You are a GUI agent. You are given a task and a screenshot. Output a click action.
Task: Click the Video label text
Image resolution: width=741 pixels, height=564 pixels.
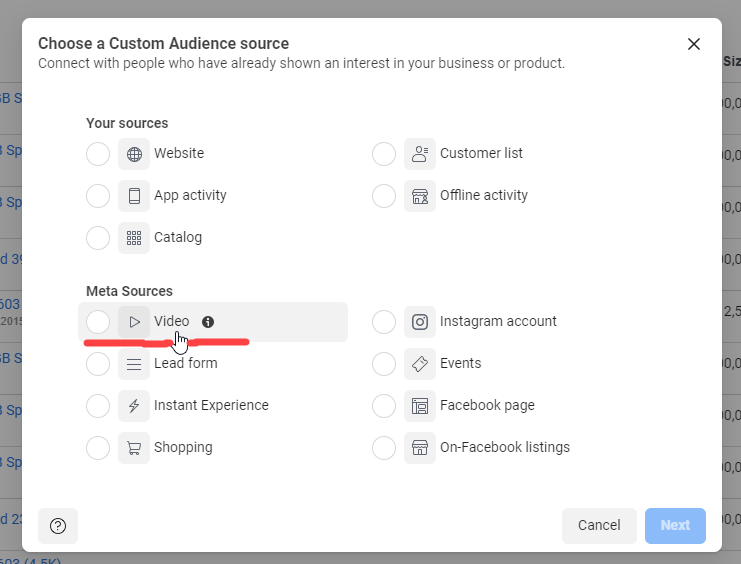point(172,321)
